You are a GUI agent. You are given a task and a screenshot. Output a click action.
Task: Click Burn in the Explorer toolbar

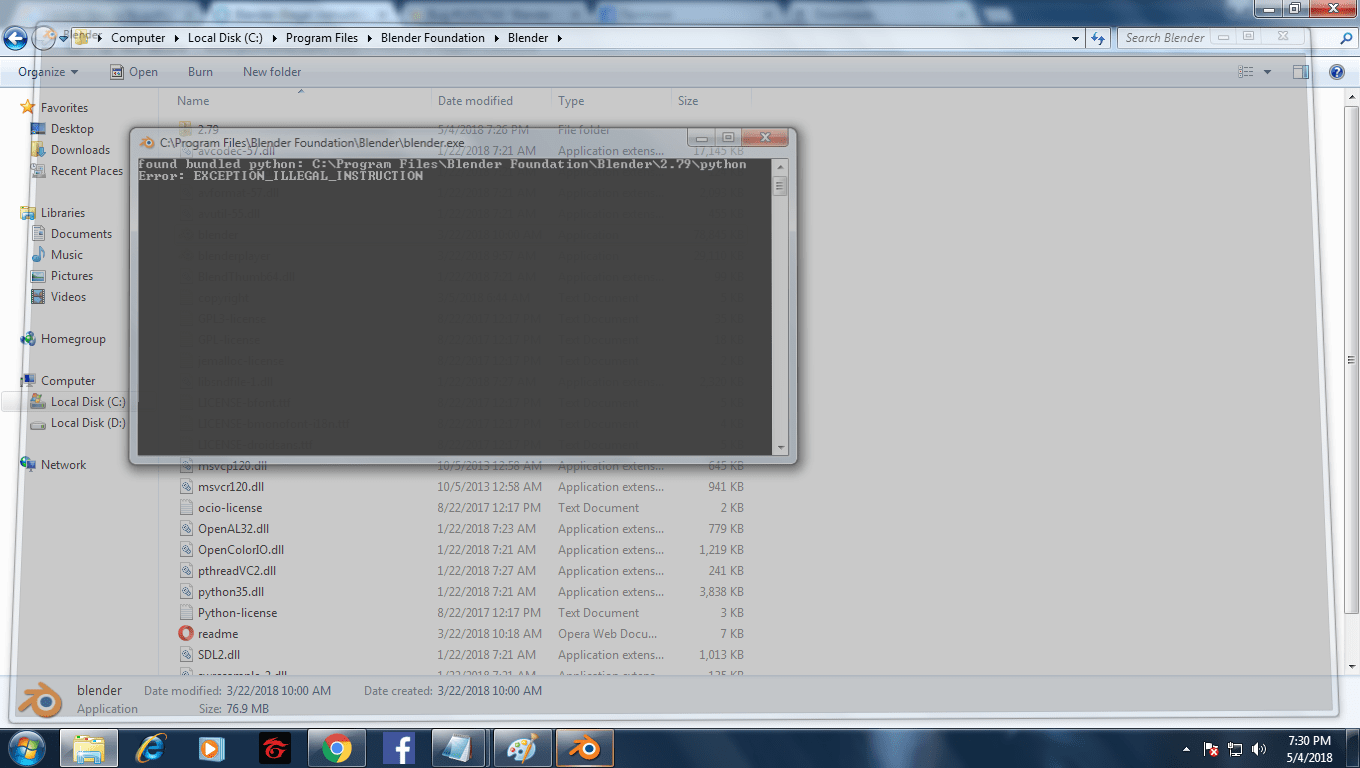coord(199,71)
